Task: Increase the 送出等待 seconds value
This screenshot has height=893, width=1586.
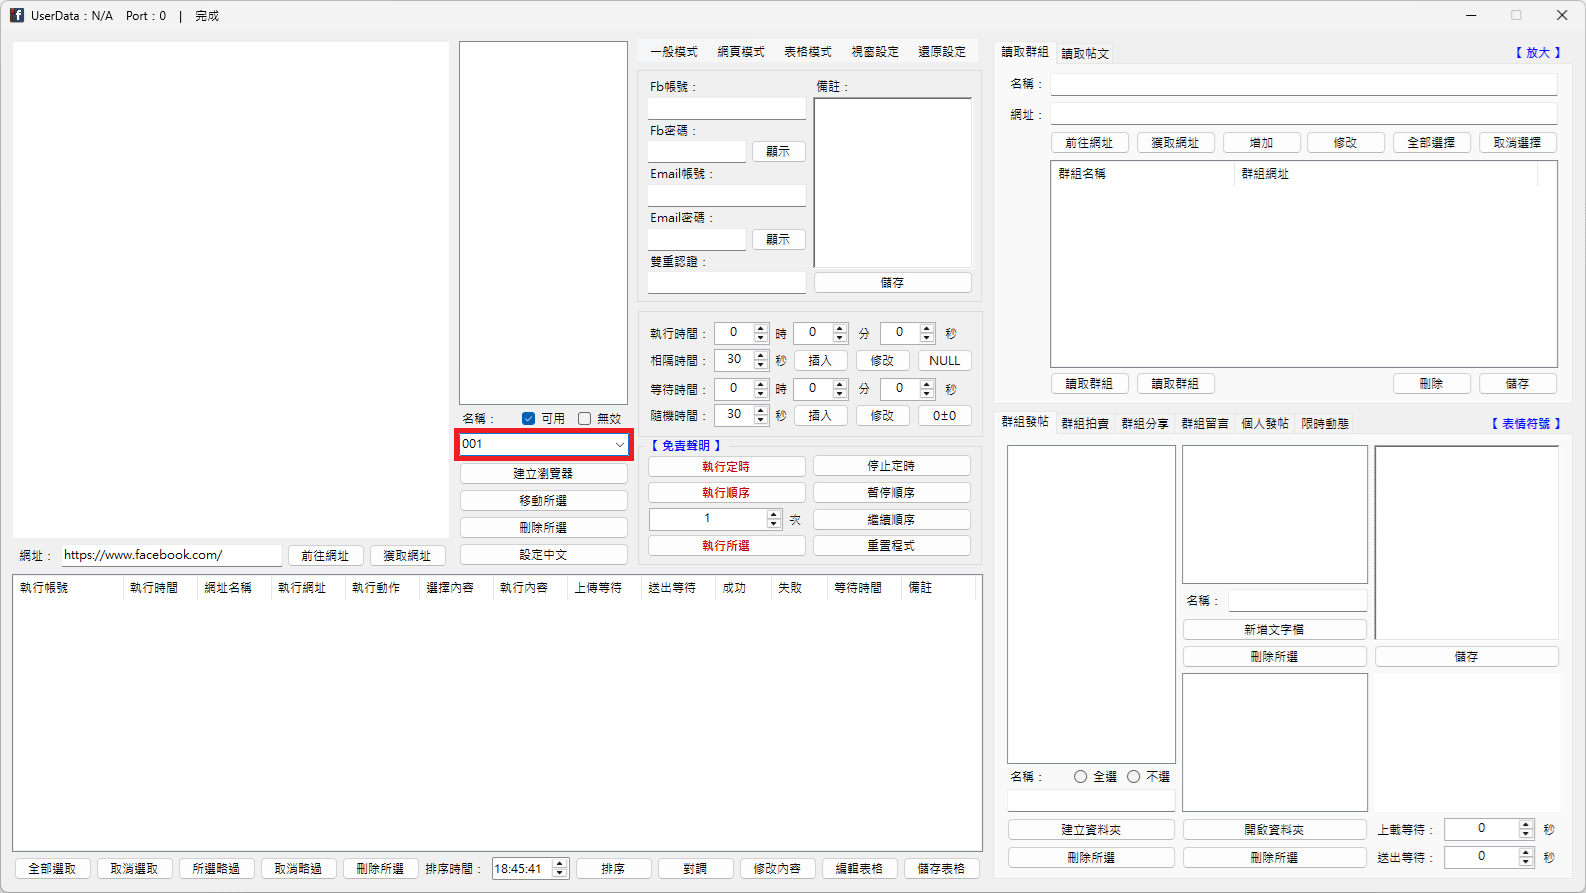Action: [x=1526, y=853]
